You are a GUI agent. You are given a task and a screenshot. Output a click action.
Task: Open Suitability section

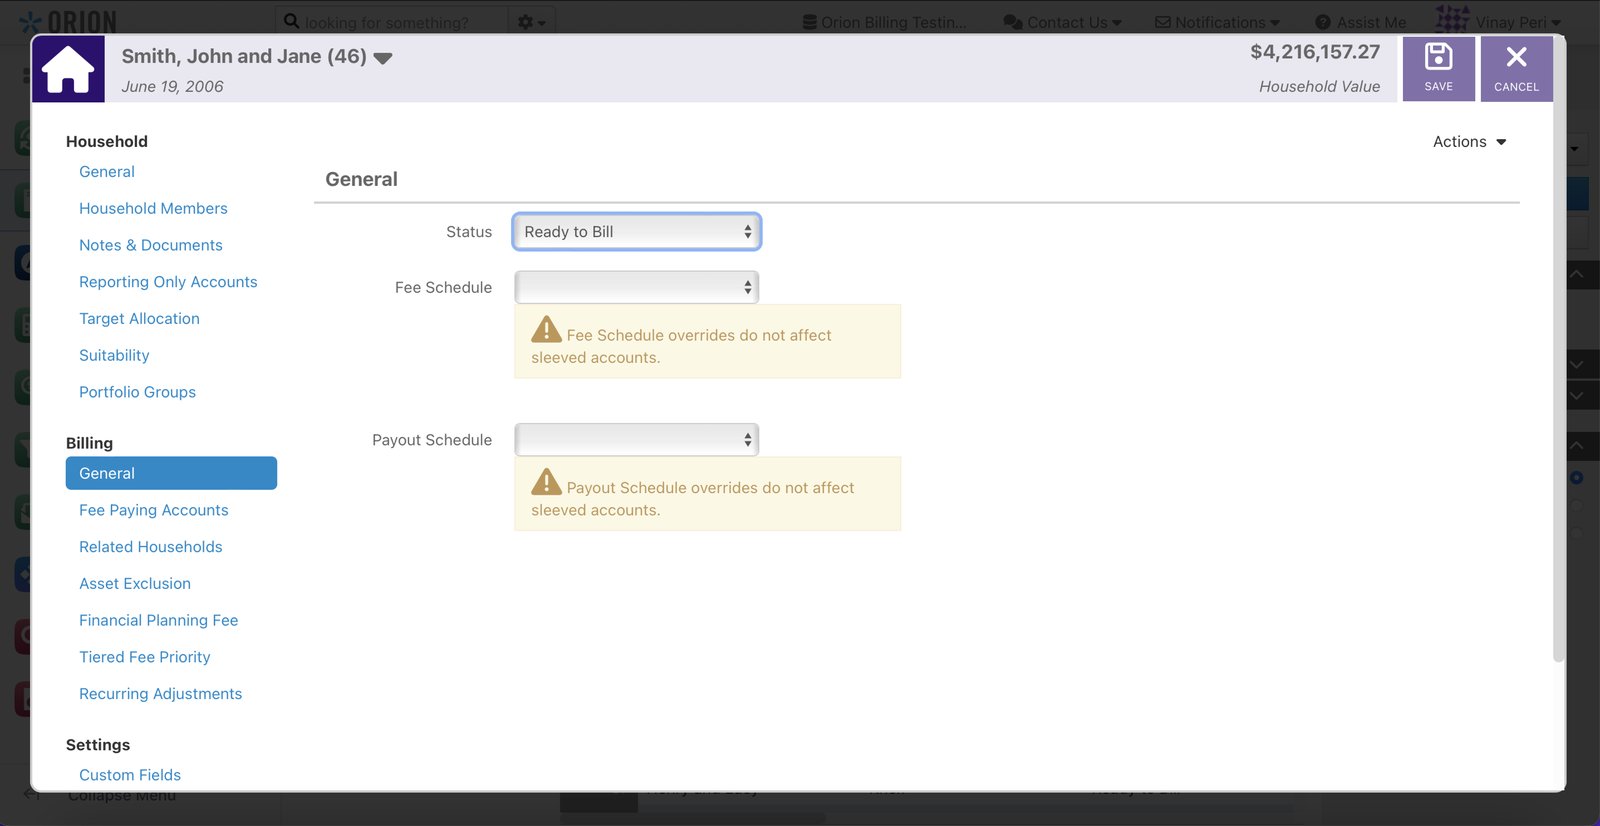[x=114, y=355]
